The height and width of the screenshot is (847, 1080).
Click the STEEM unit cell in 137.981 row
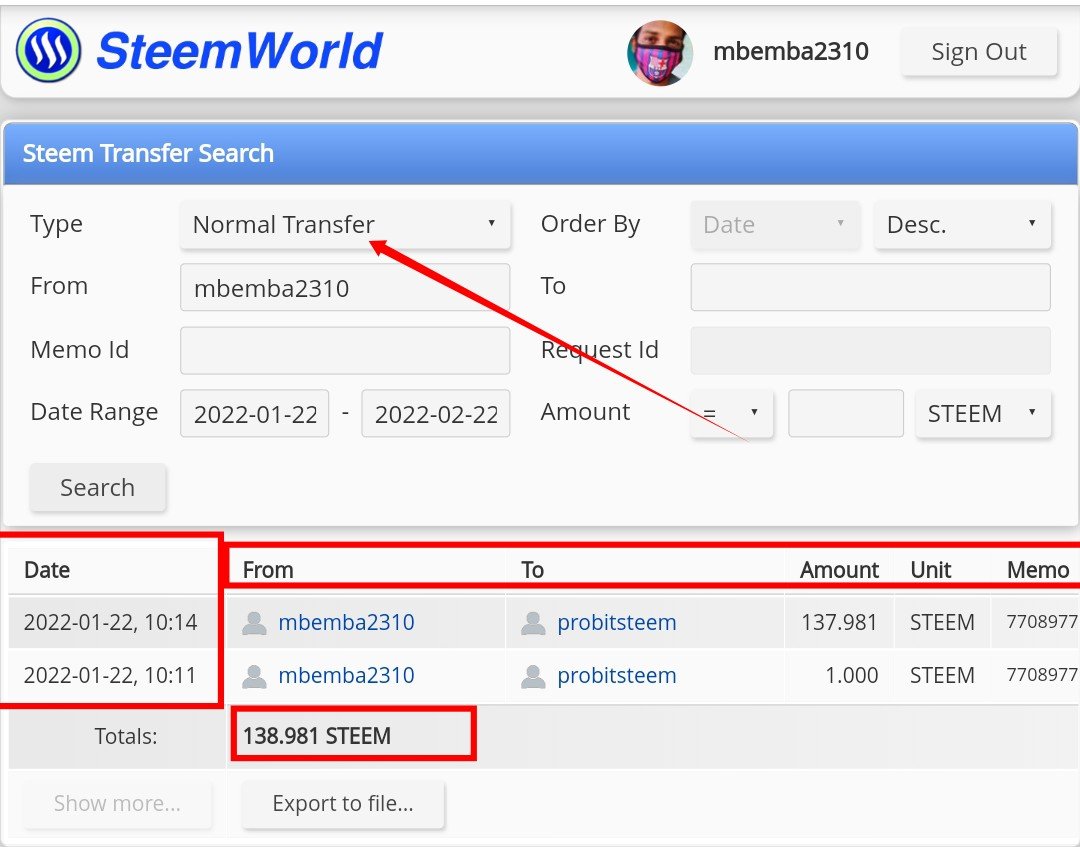(942, 623)
